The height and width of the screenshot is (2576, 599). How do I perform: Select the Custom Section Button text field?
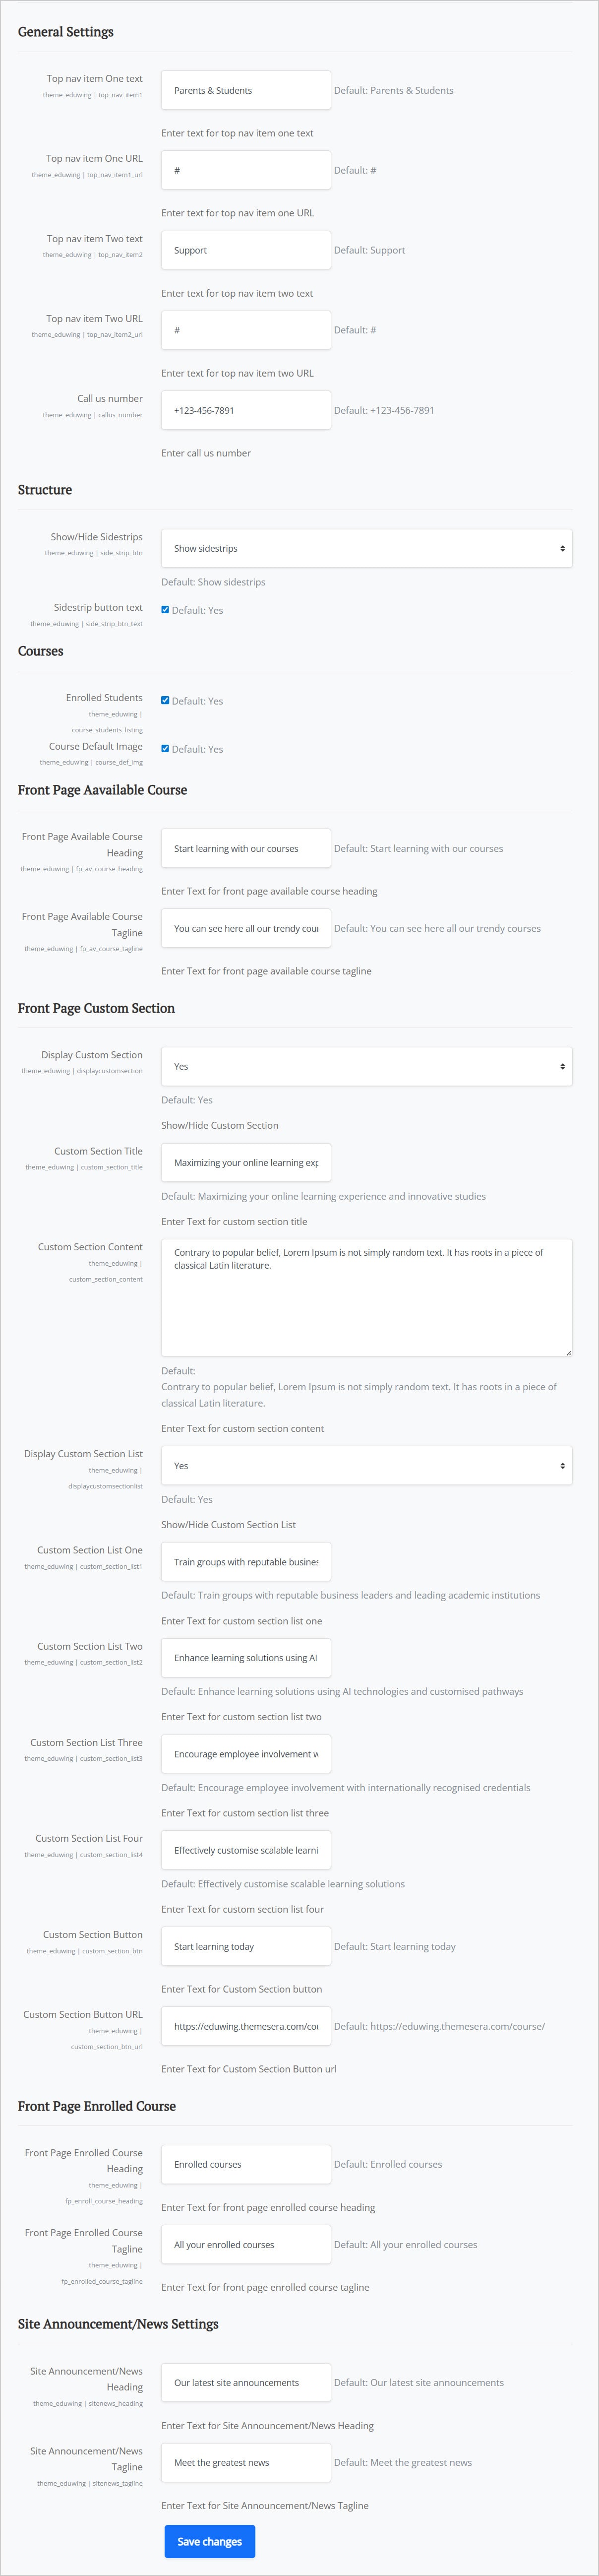(x=245, y=1945)
